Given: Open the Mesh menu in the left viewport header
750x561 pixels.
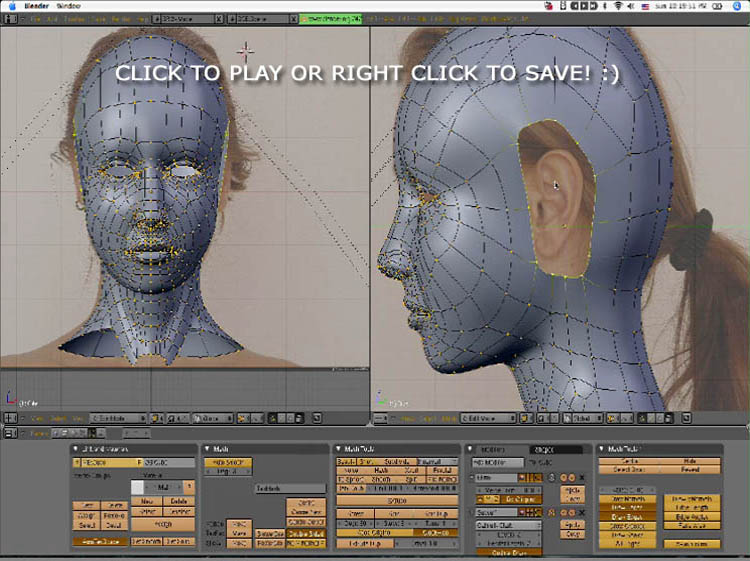Looking at the screenshot, I should 77,418.
